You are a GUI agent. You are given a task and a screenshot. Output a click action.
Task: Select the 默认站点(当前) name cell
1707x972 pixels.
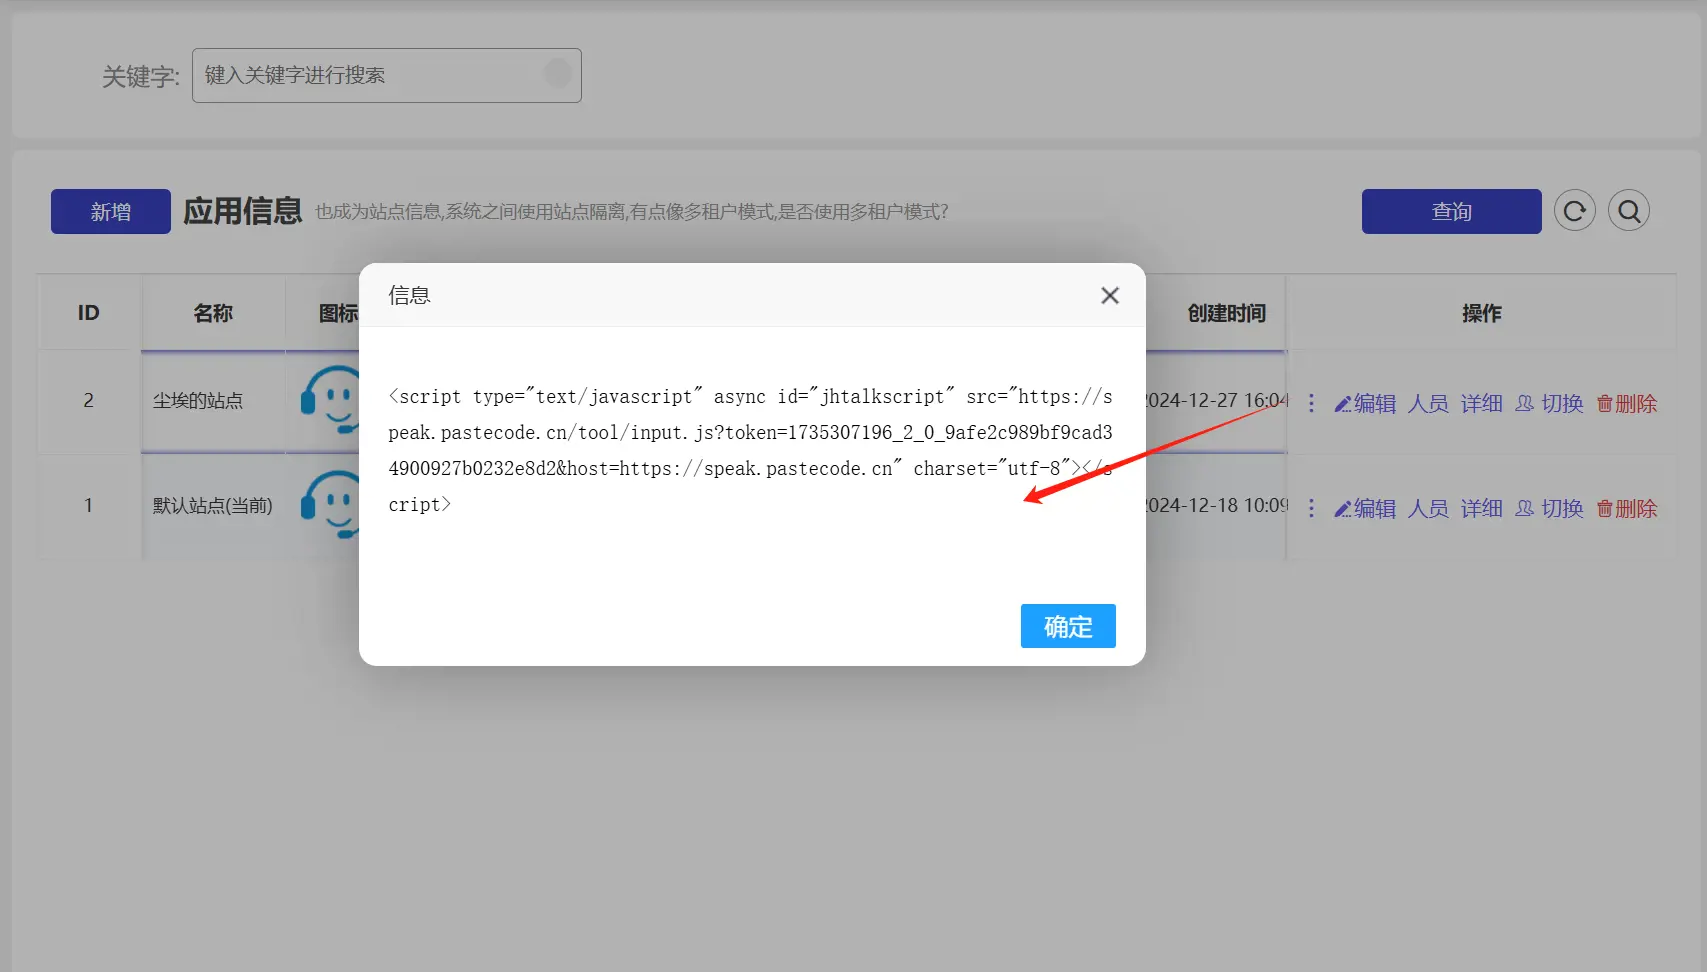pos(212,506)
